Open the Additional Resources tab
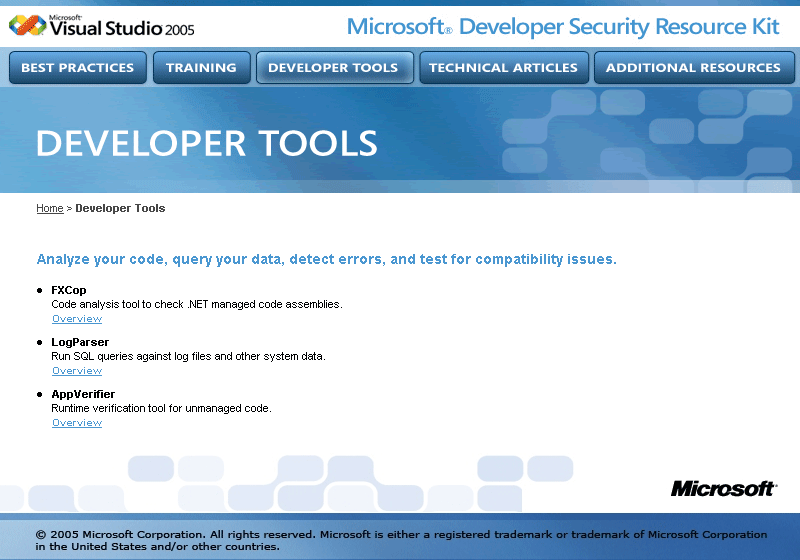800x560 pixels. (694, 67)
